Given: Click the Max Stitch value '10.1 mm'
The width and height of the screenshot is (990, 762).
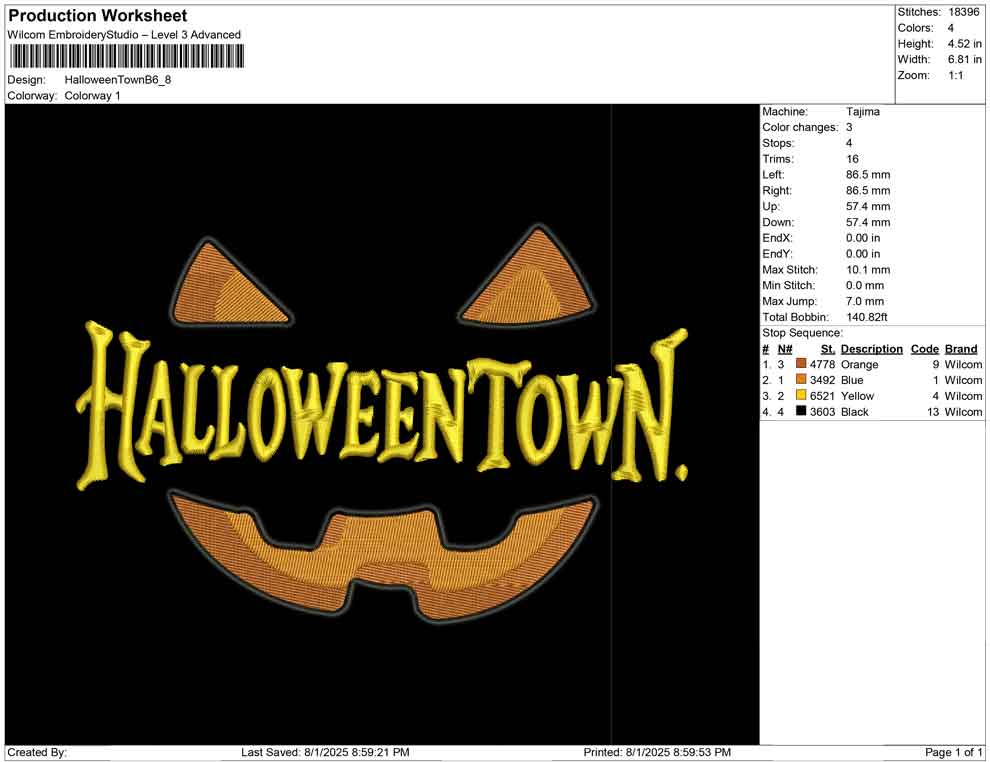Looking at the screenshot, I should click(x=868, y=270).
